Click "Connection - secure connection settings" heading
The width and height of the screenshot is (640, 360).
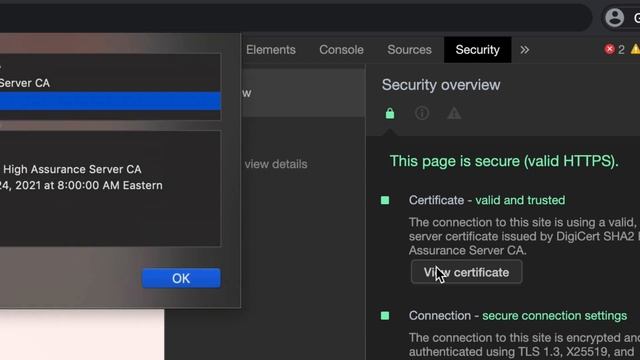pyautogui.click(x=518, y=316)
